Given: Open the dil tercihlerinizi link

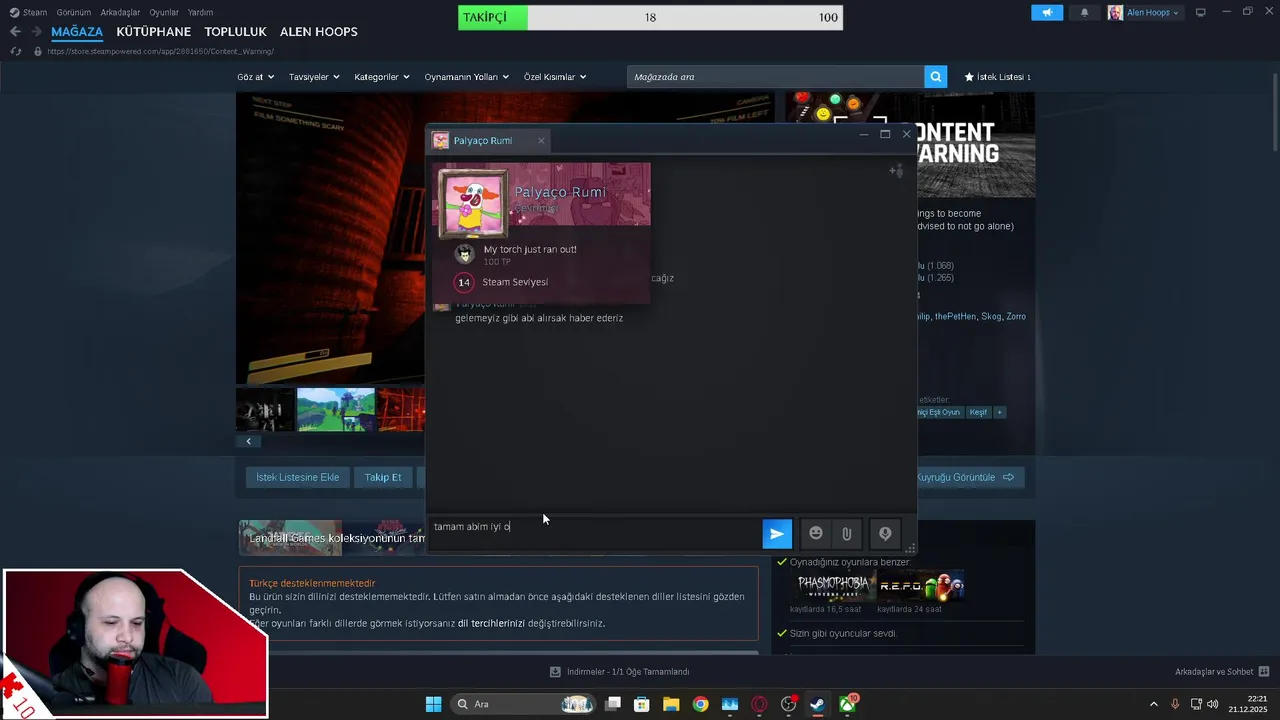Looking at the screenshot, I should pyautogui.click(x=491, y=623).
